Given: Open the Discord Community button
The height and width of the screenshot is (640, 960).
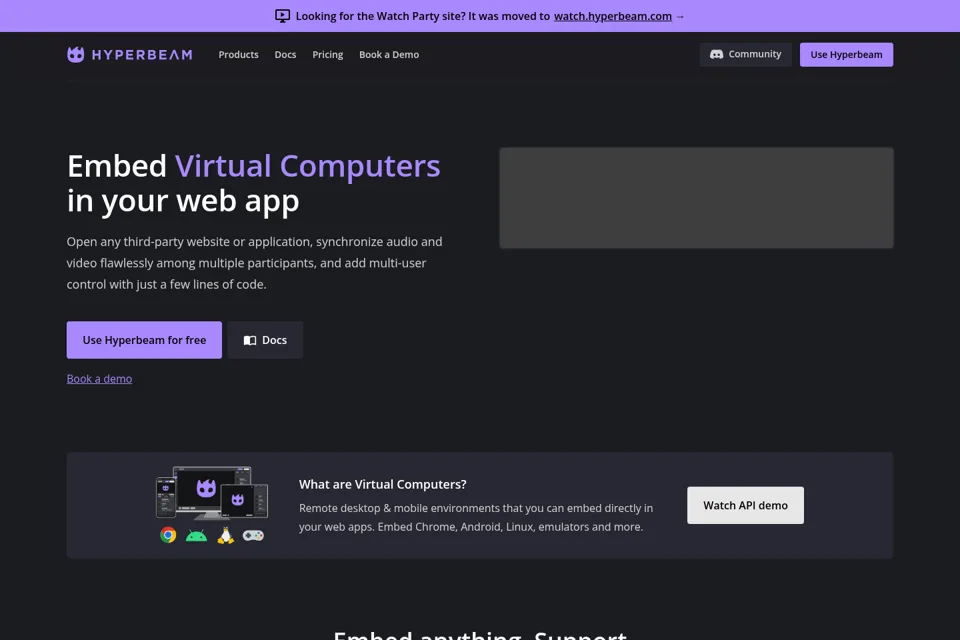Looking at the screenshot, I should click(x=745, y=55).
